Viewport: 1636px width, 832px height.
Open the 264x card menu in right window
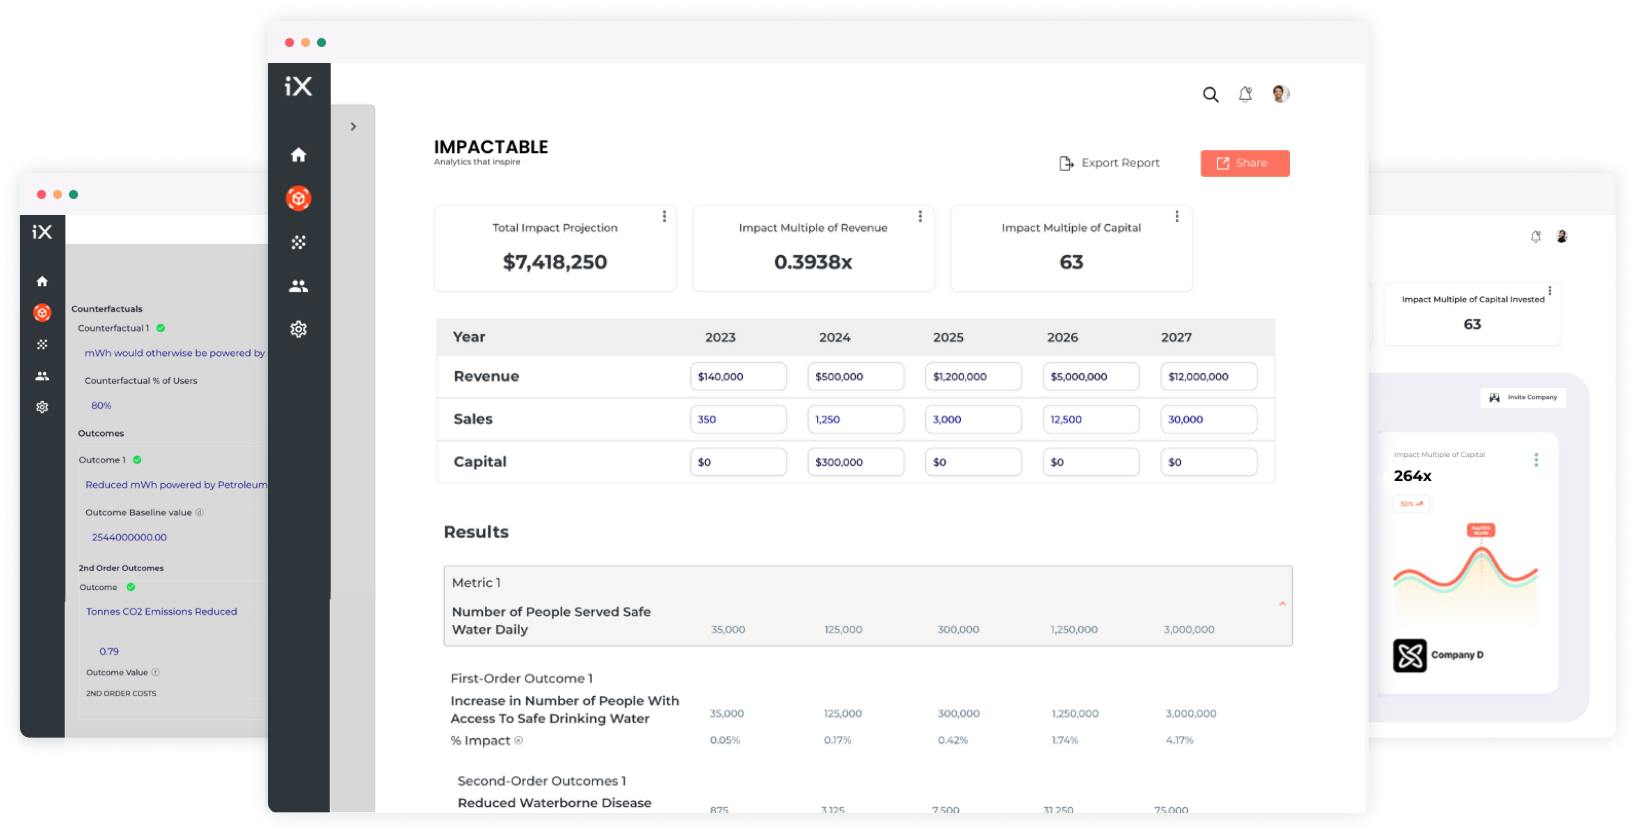[x=1536, y=460]
